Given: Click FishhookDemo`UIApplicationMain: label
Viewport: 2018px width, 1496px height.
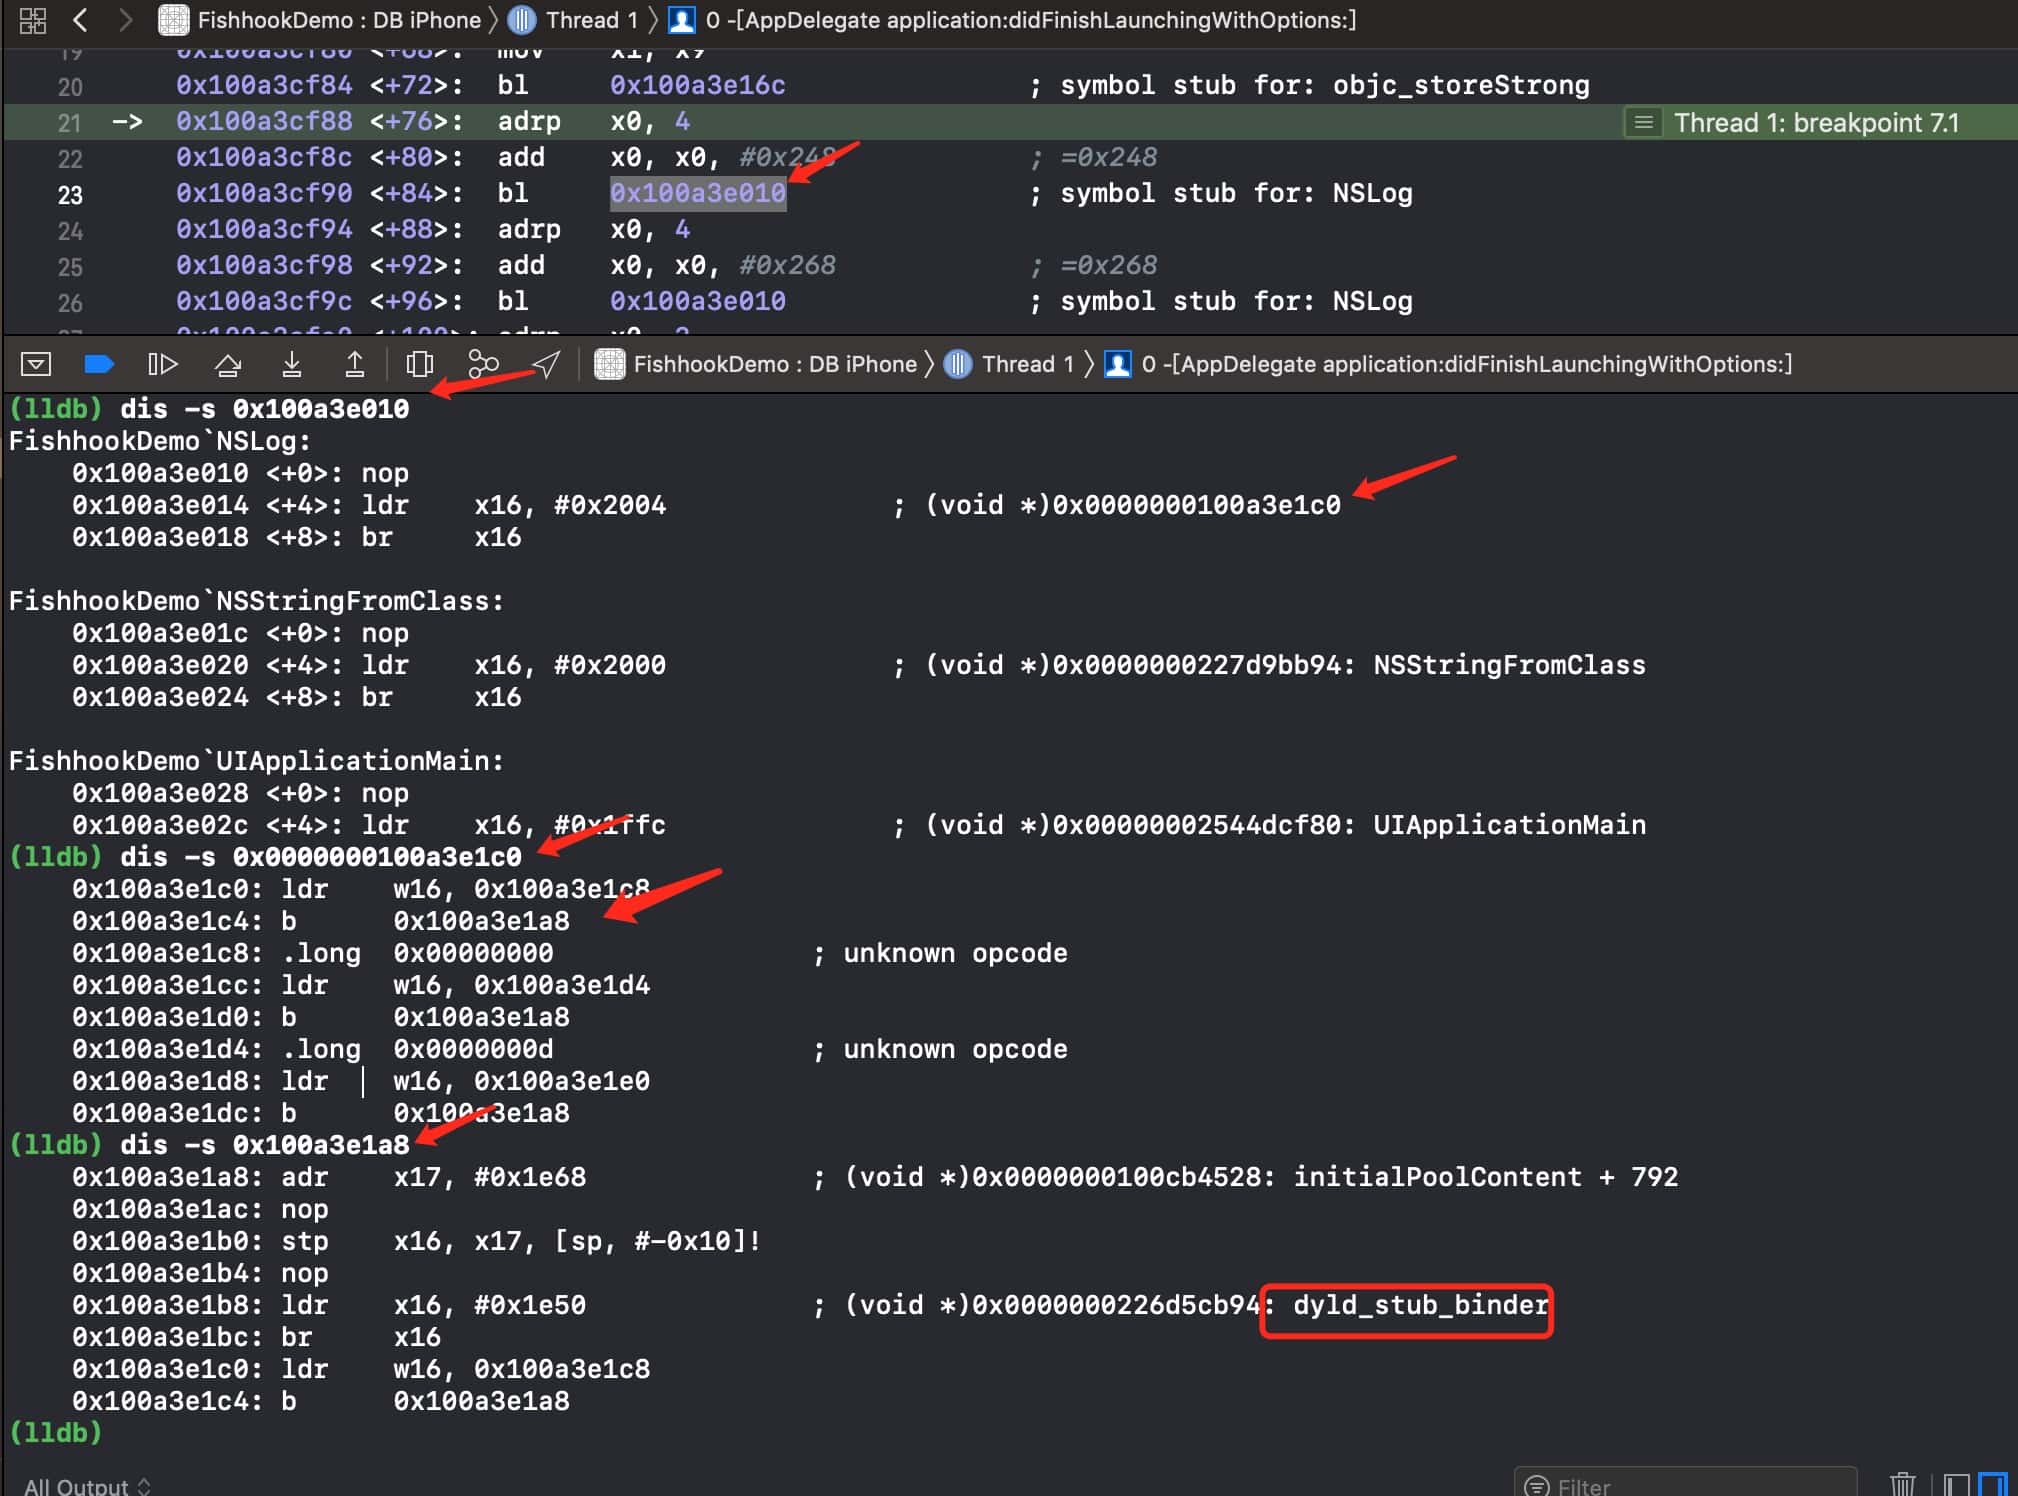Looking at the screenshot, I should point(257,761).
